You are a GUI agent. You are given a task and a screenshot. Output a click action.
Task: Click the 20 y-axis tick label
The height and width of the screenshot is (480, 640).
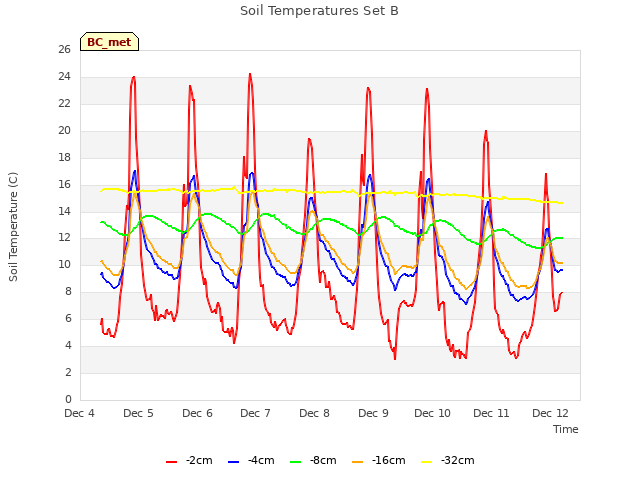[64, 130]
